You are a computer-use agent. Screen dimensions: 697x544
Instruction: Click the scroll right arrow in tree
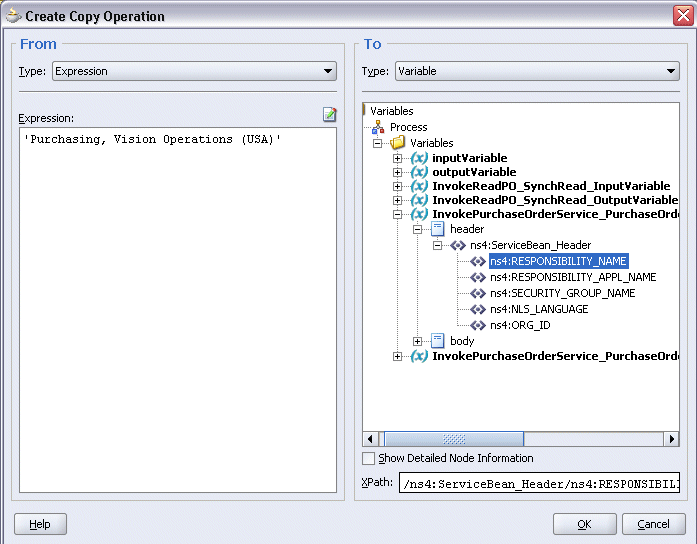click(x=671, y=439)
